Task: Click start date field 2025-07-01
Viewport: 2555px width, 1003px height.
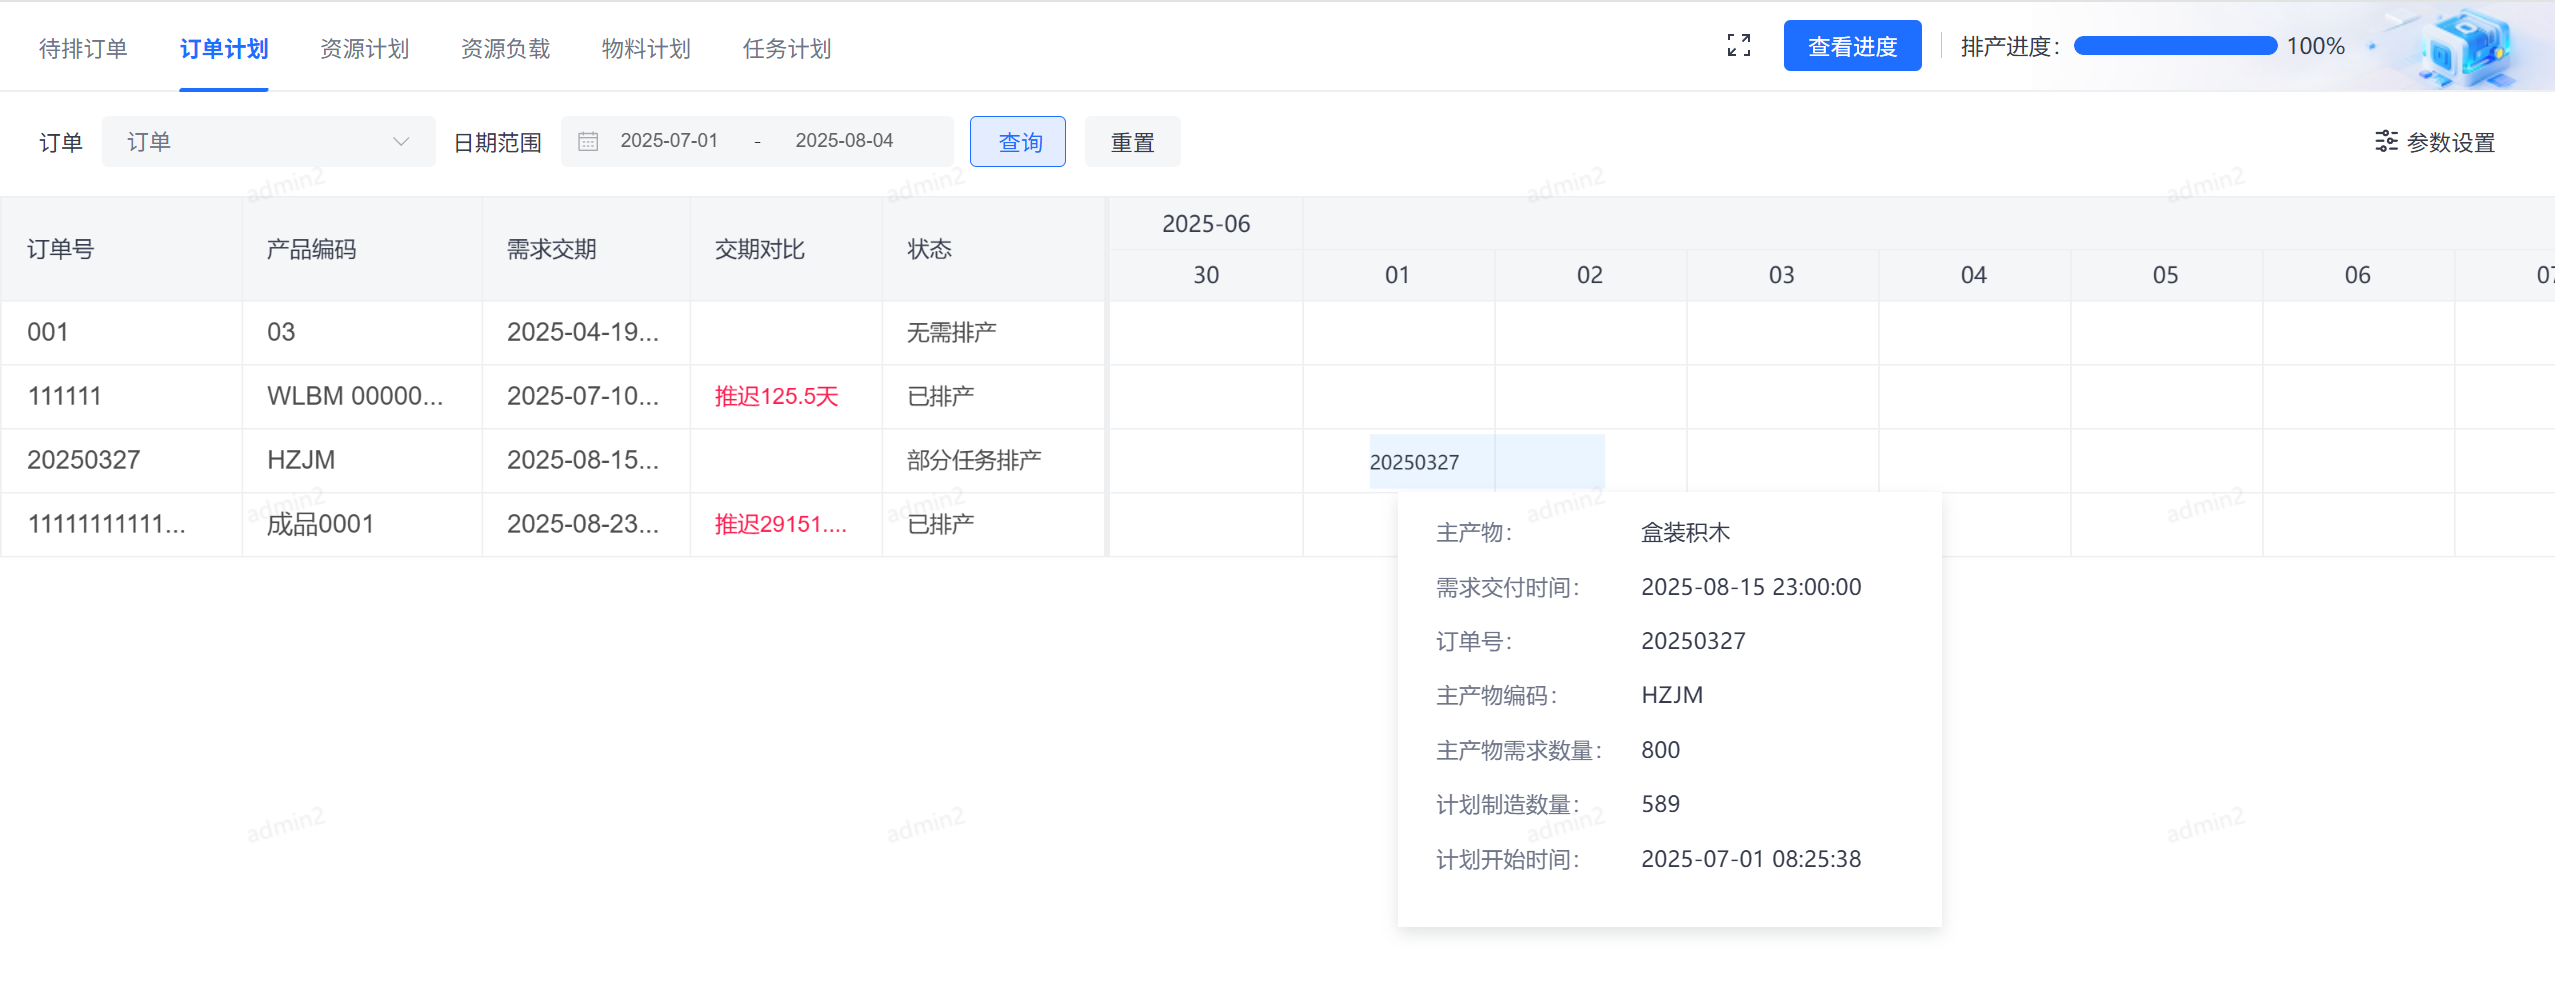Action: pyautogui.click(x=669, y=141)
